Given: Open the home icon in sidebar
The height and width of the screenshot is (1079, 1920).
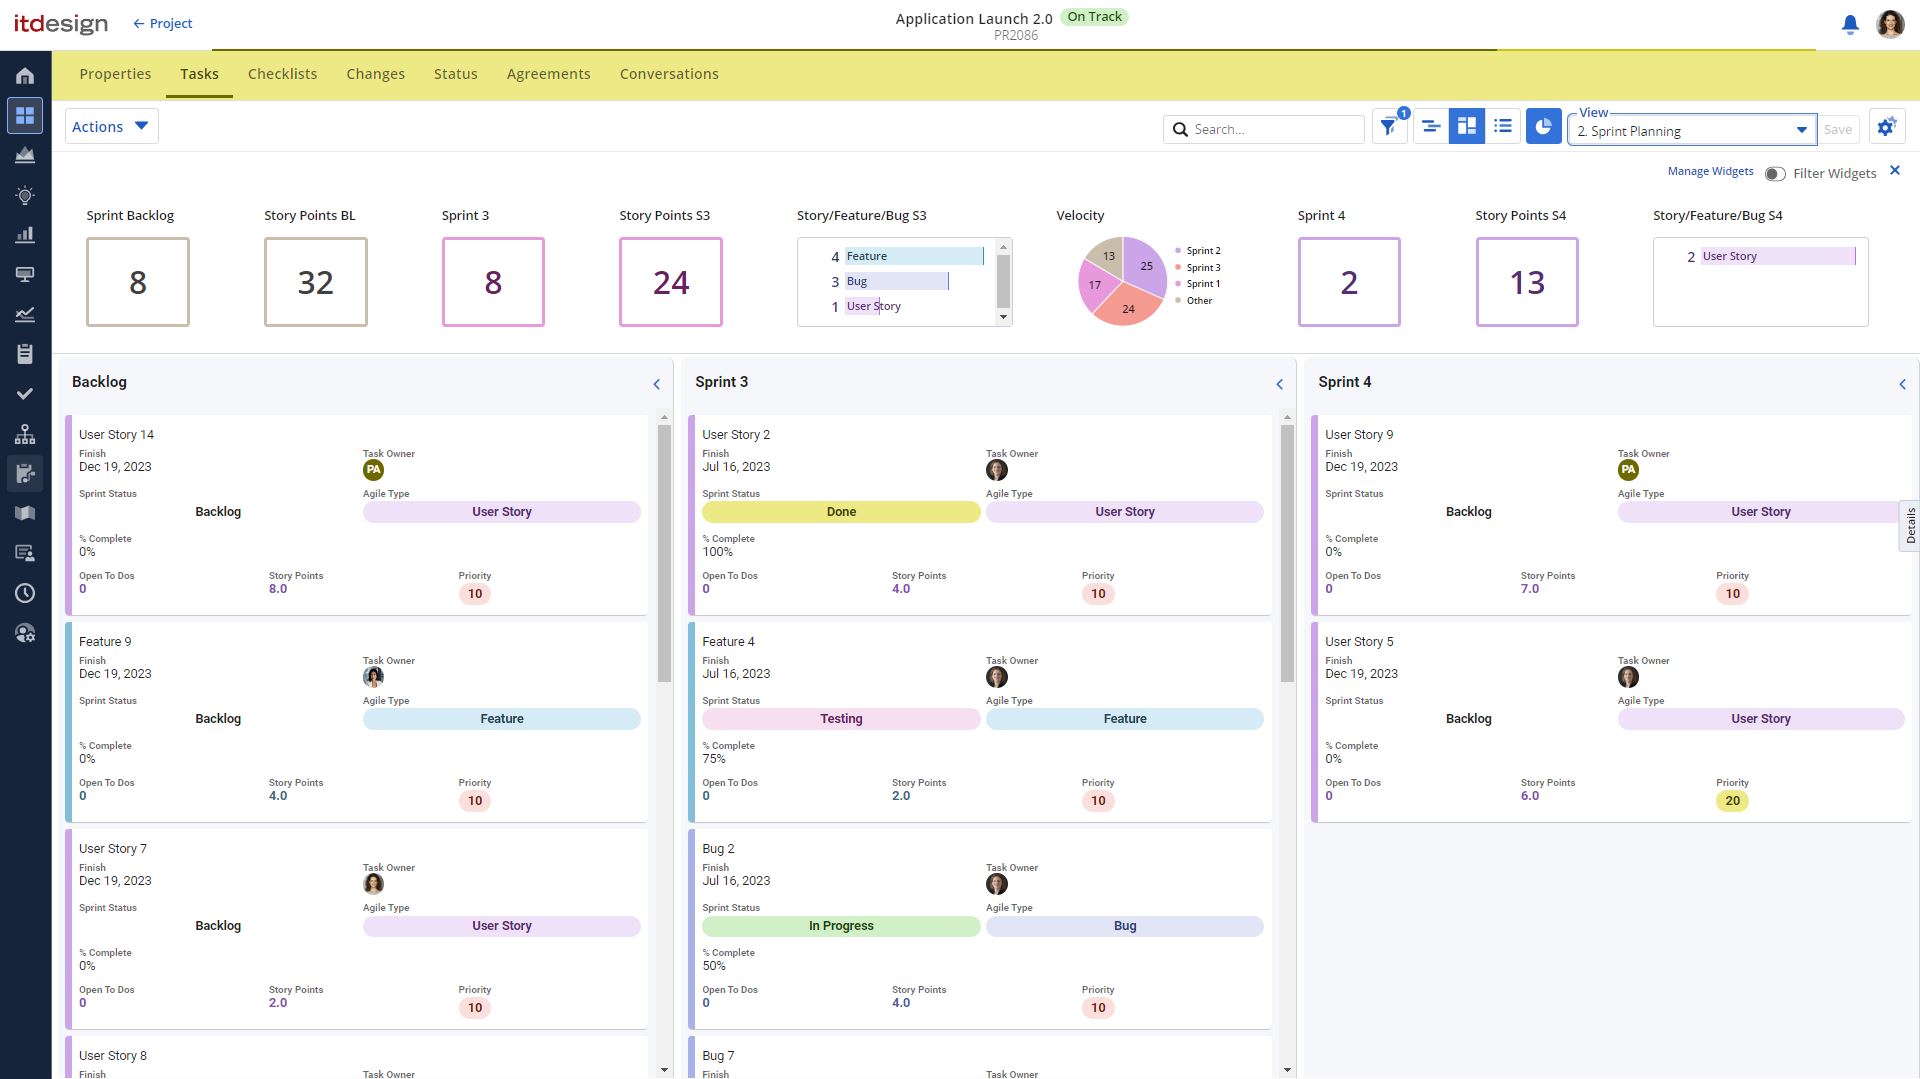Looking at the screenshot, I should point(25,76).
